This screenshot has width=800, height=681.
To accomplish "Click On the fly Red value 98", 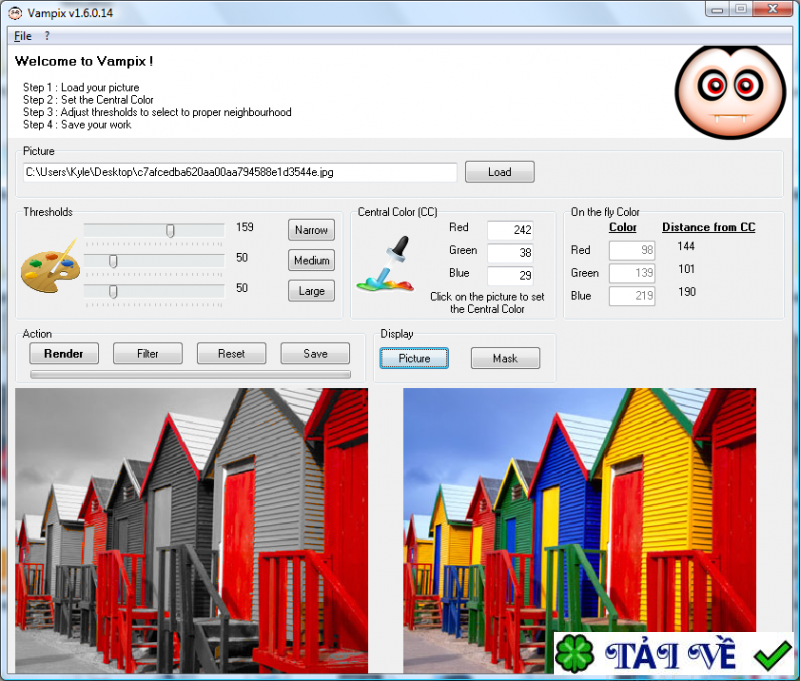I will tap(632, 250).
